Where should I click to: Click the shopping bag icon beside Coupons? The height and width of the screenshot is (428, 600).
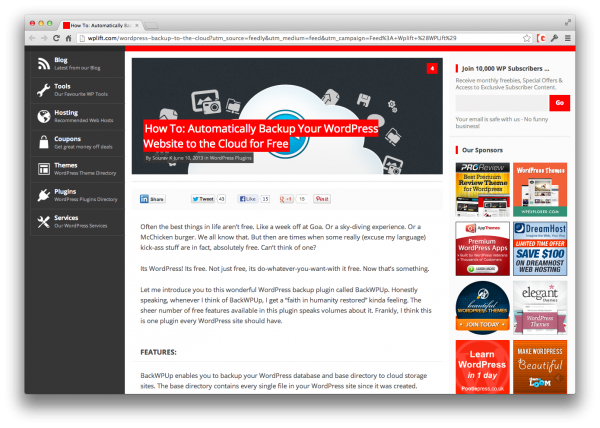(44, 142)
